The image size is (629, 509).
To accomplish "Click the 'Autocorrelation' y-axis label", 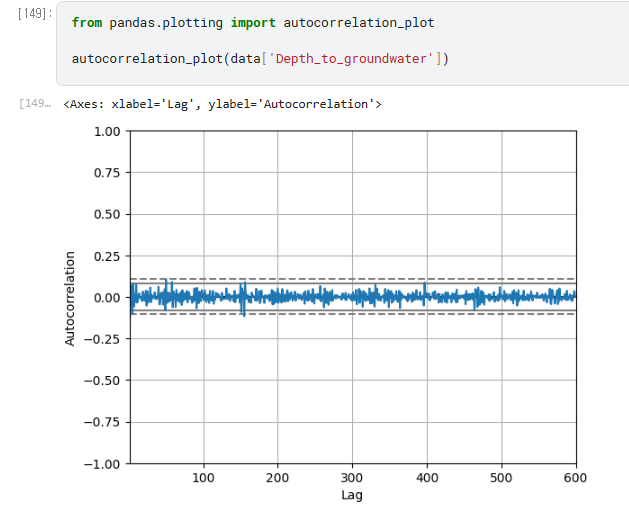I will coord(69,298).
